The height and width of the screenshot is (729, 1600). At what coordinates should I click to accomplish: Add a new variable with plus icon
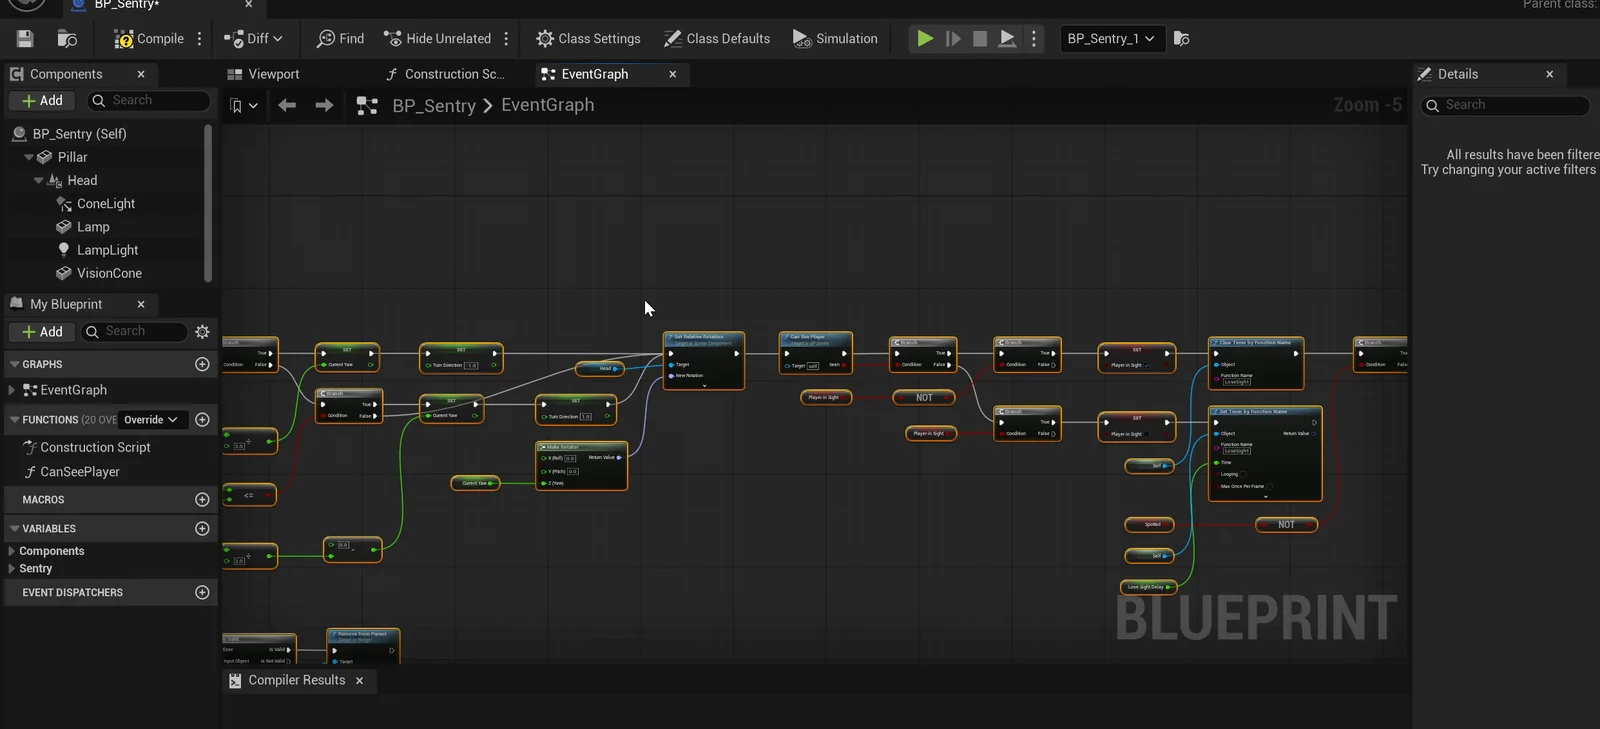(202, 528)
